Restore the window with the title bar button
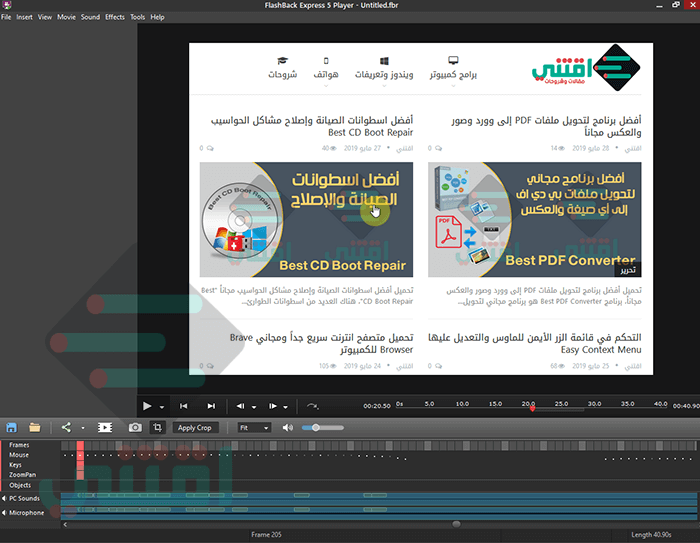The image size is (700, 543). pos(676,5)
